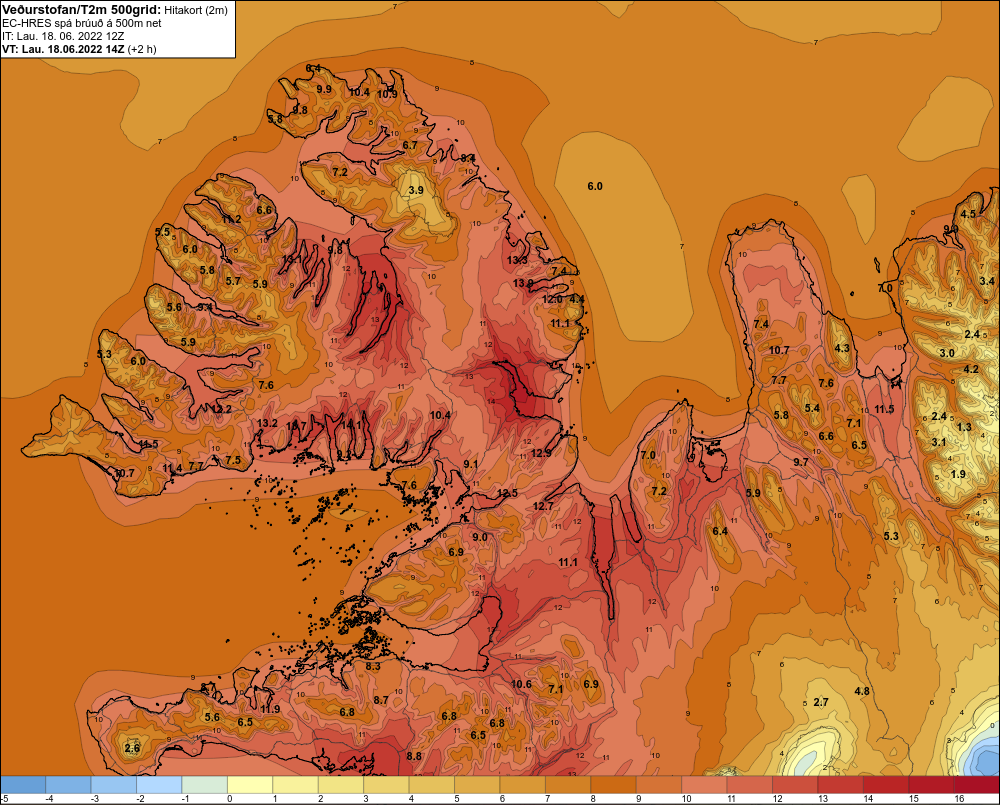
Task: Click the legend swatch between -5 and -4
Action: tap(24, 785)
